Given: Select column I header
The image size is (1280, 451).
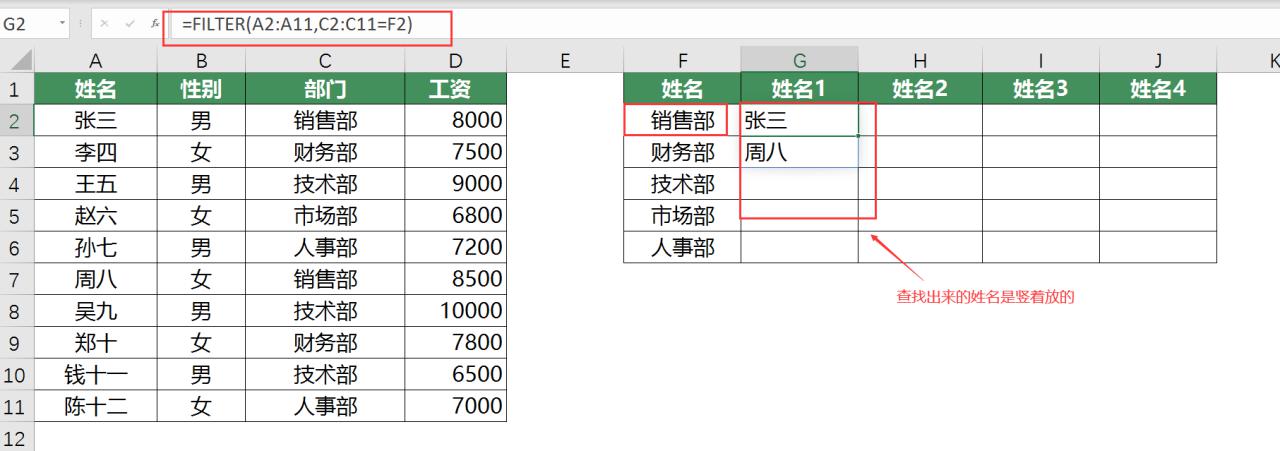Looking at the screenshot, I should point(1040,60).
